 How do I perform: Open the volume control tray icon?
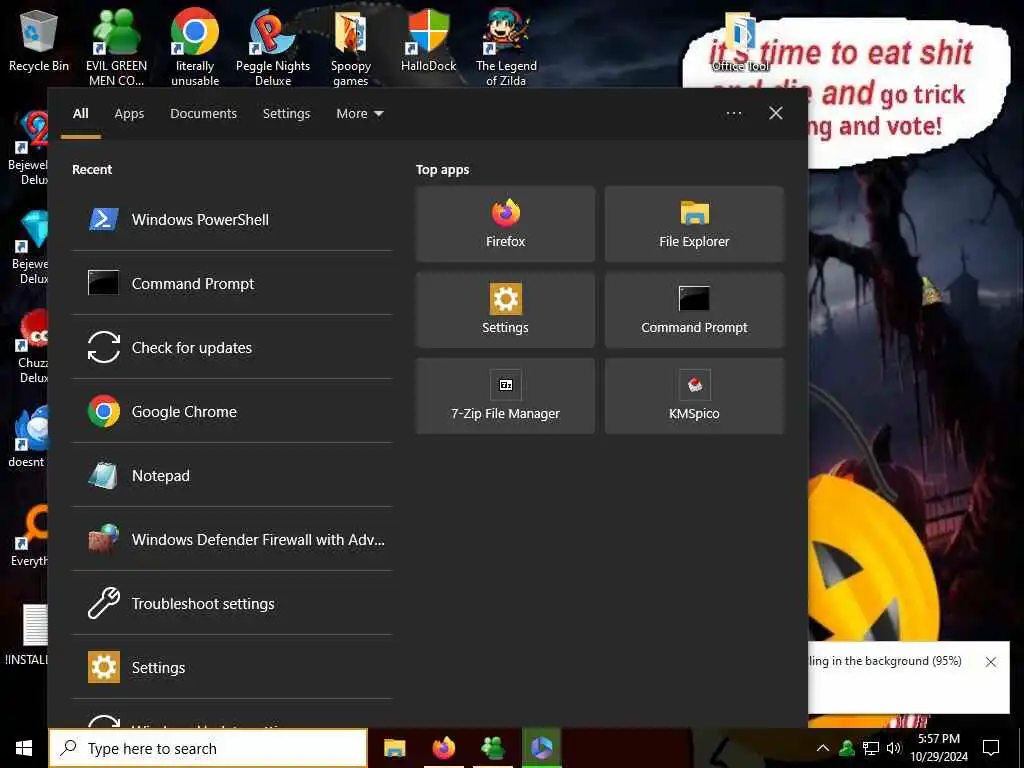tap(894, 748)
